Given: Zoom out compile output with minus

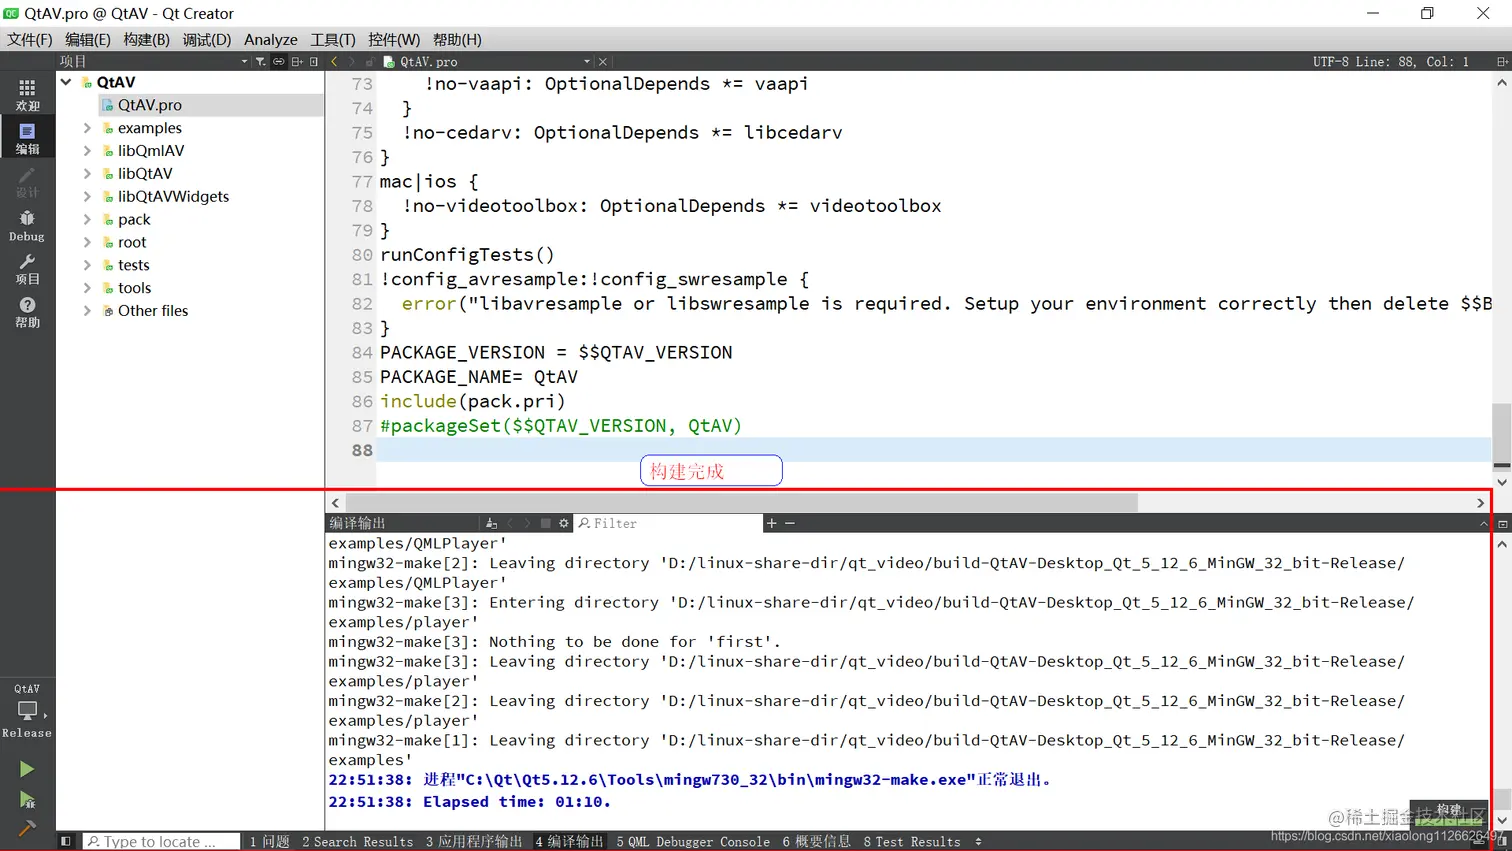Looking at the screenshot, I should pos(790,523).
